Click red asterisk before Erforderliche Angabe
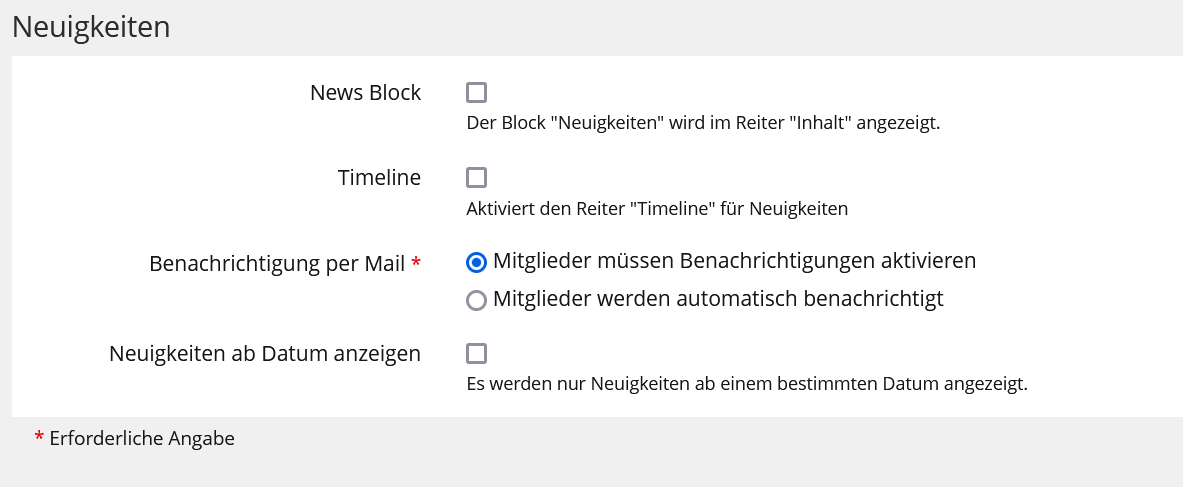This screenshot has width=1183, height=487. coord(39,437)
